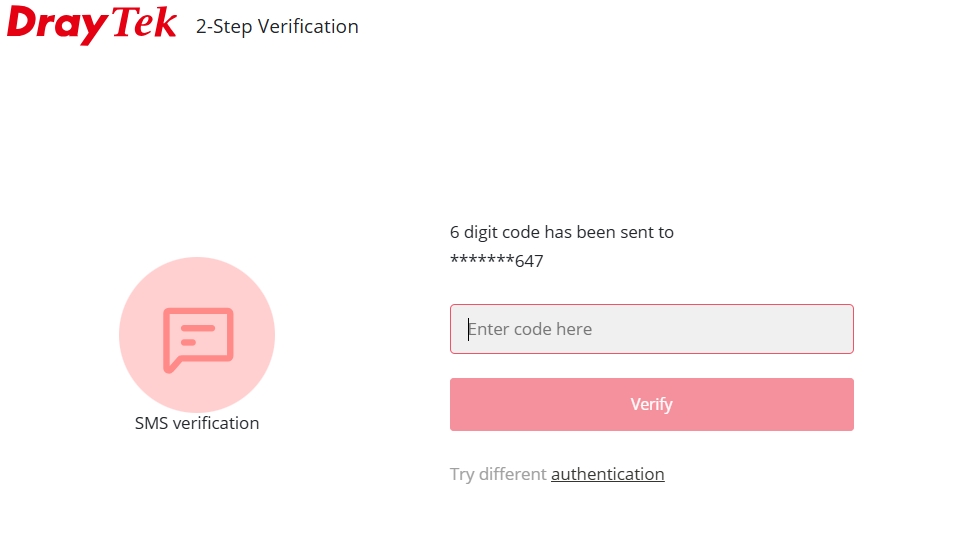Click the speech bubble tail of SMS icon
Screen dimensions: 958x533
point(172,366)
